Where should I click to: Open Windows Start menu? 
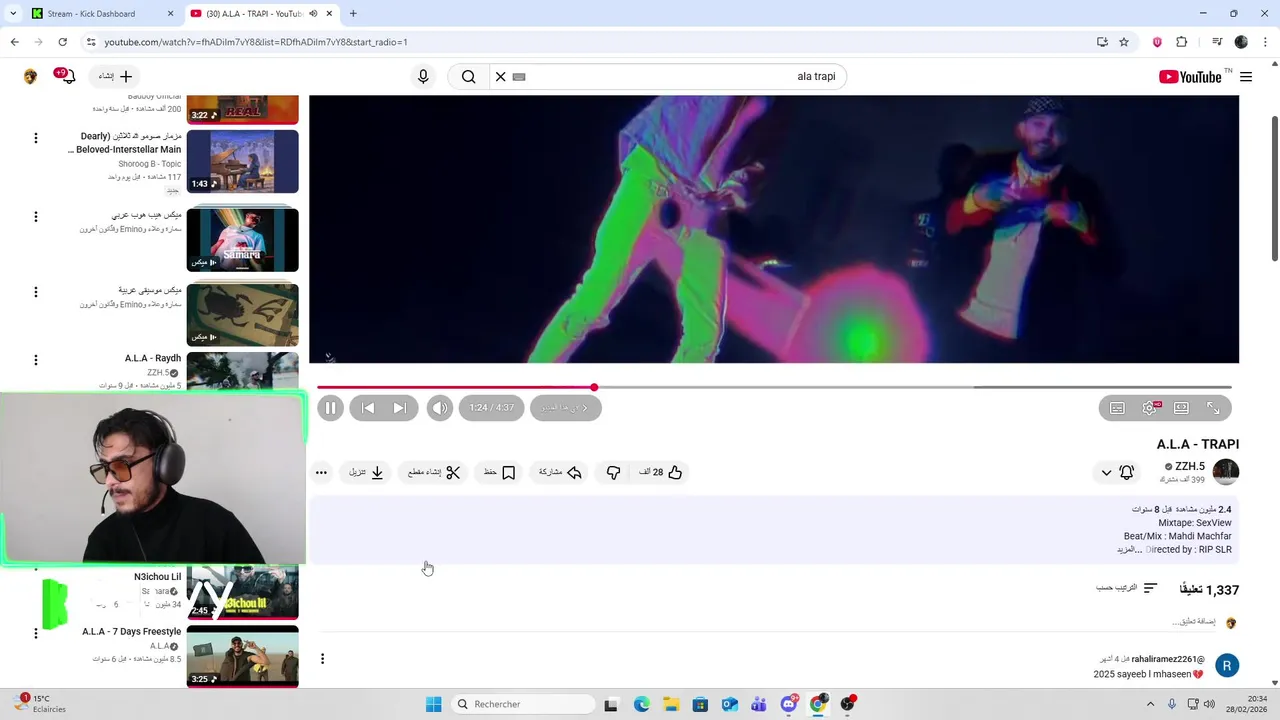tap(433, 704)
